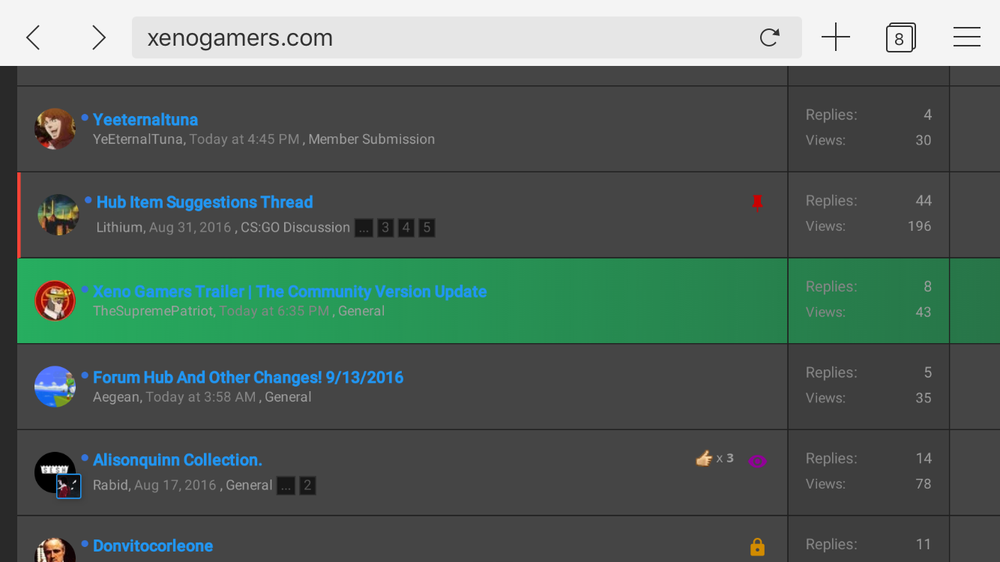Open Hub Item Suggestions Thread
1000x562 pixels.
(205, 202)
